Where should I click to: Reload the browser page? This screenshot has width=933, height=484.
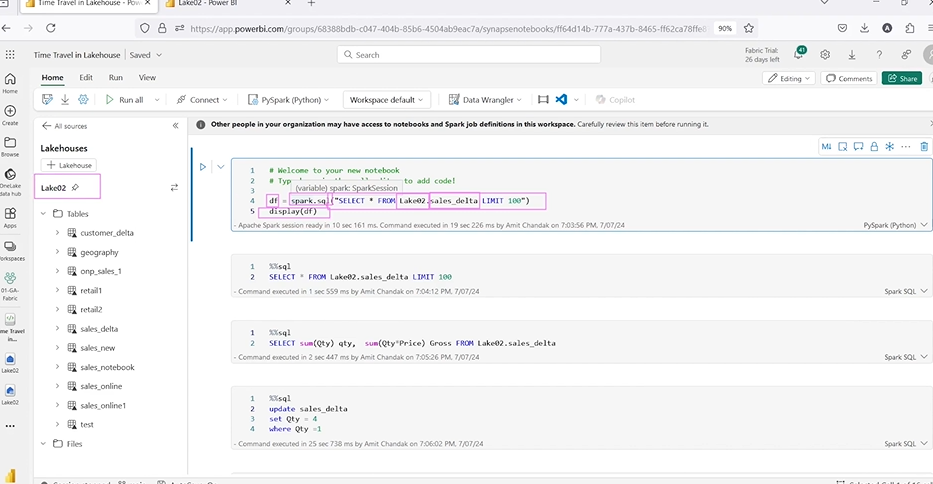pyautogui.click(x=51, y=28)
